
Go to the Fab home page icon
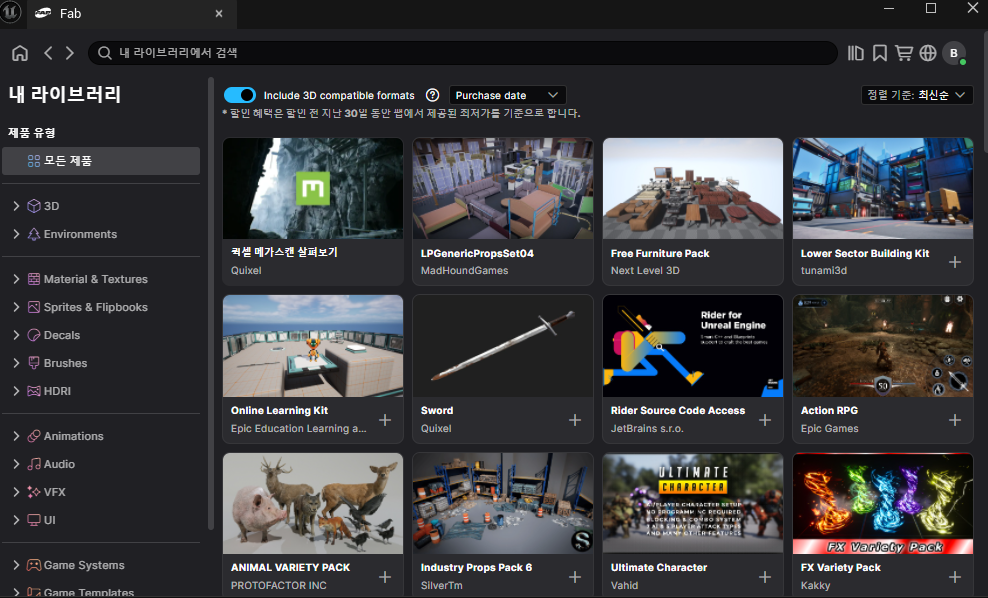tap(20, 54)
